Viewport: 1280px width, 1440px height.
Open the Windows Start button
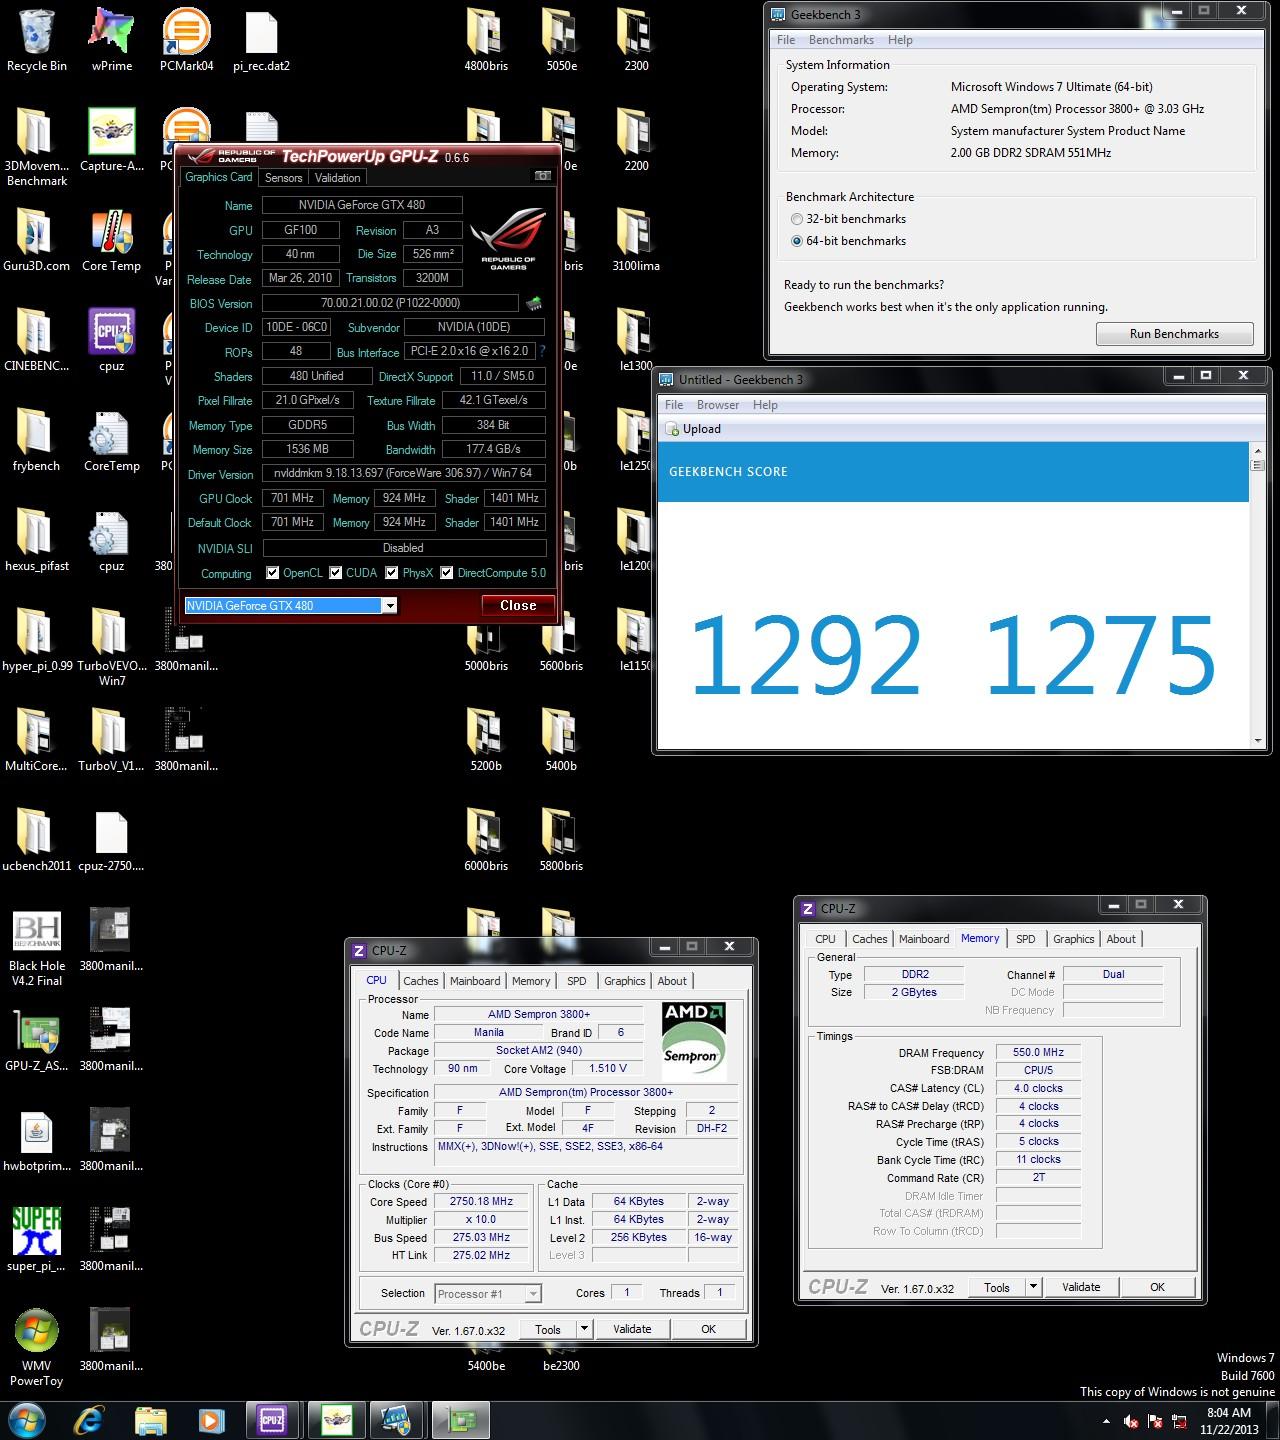(x=27, y=1420)
